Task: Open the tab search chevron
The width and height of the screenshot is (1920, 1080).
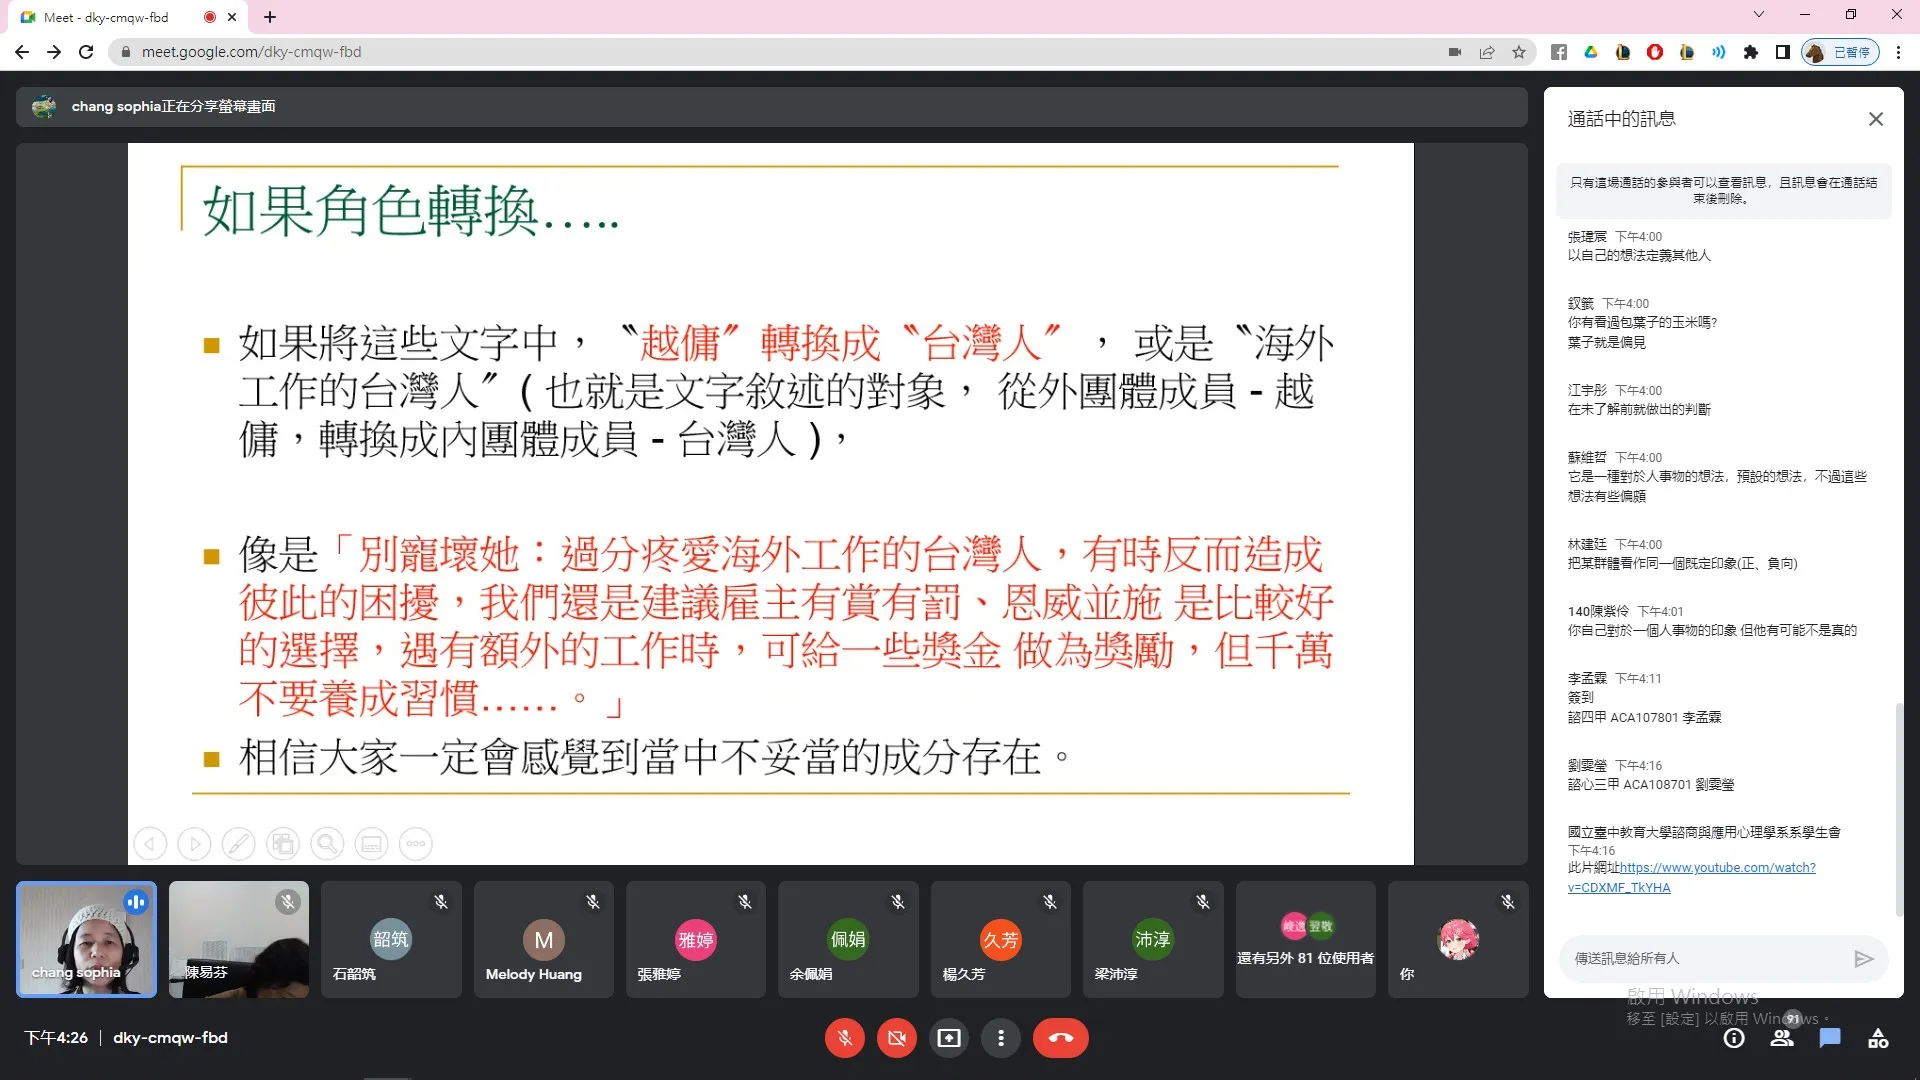Action: pyautogui.click(x=1758, y=14)
